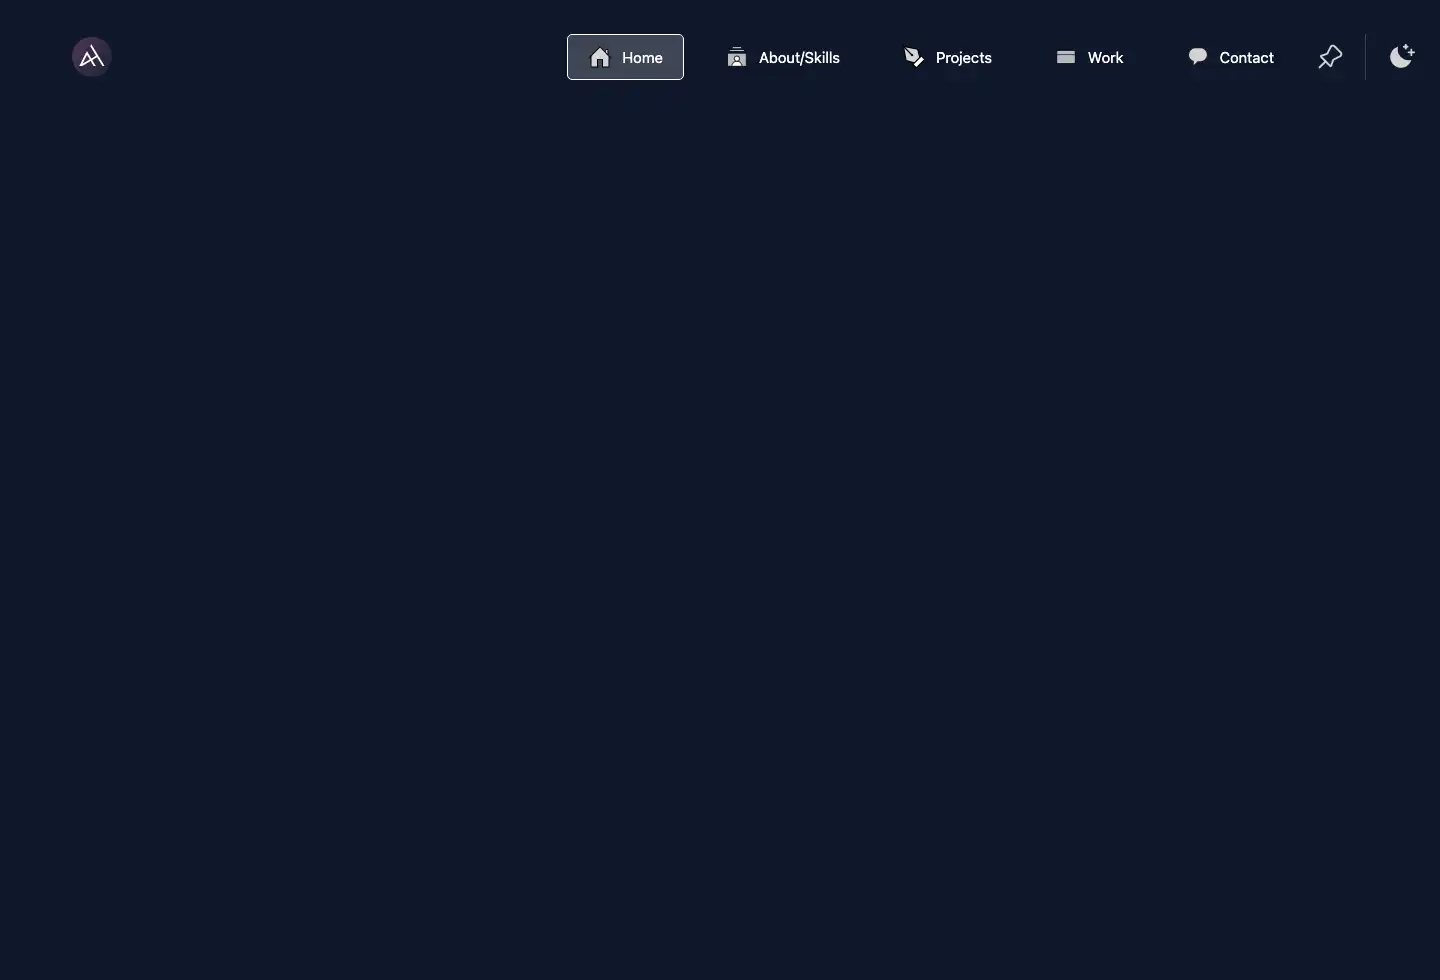Toggle navbar pinning with the pin

(x=1330, y=57)
